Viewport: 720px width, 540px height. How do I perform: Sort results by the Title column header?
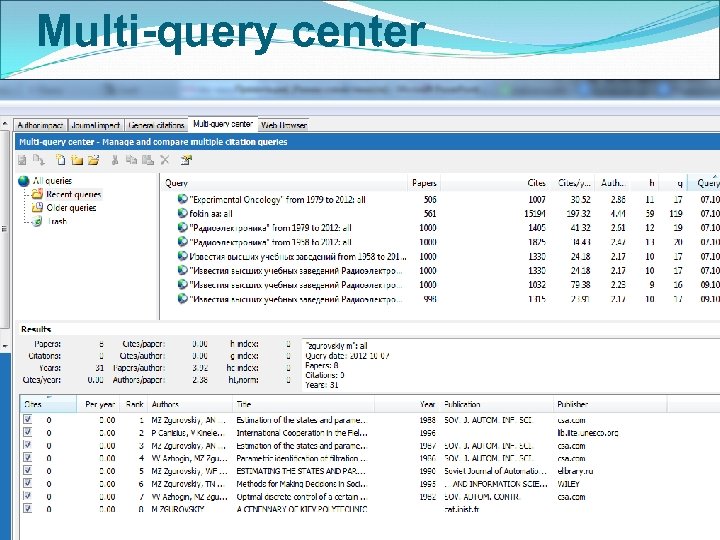click(x=304, y=405)
